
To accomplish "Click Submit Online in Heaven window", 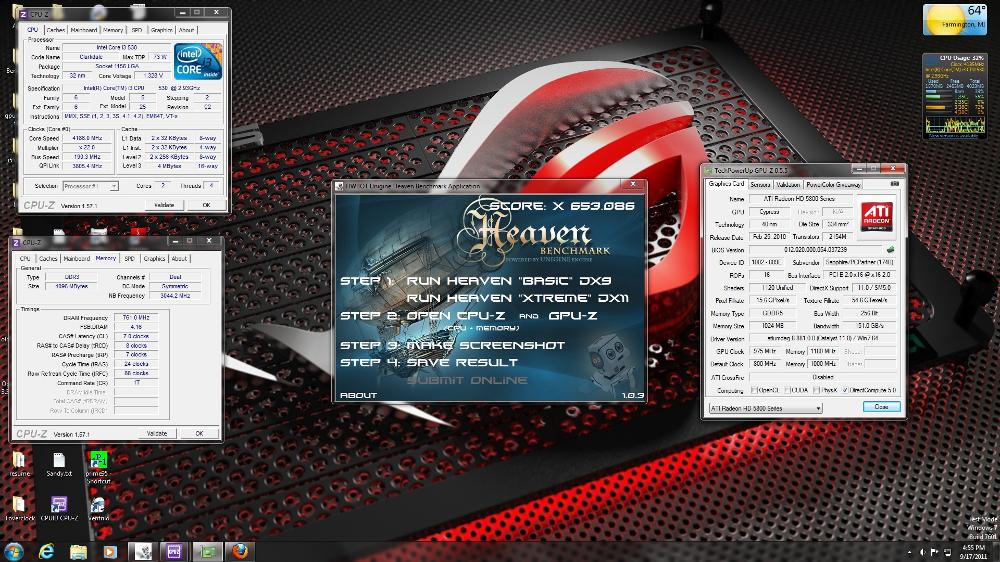I will tap(467, 380).
